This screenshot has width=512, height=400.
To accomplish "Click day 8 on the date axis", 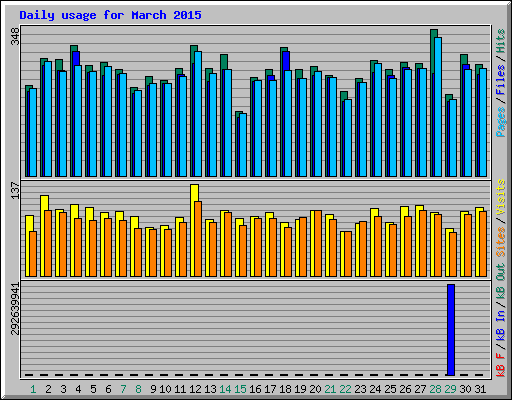I will coord(138,389).
